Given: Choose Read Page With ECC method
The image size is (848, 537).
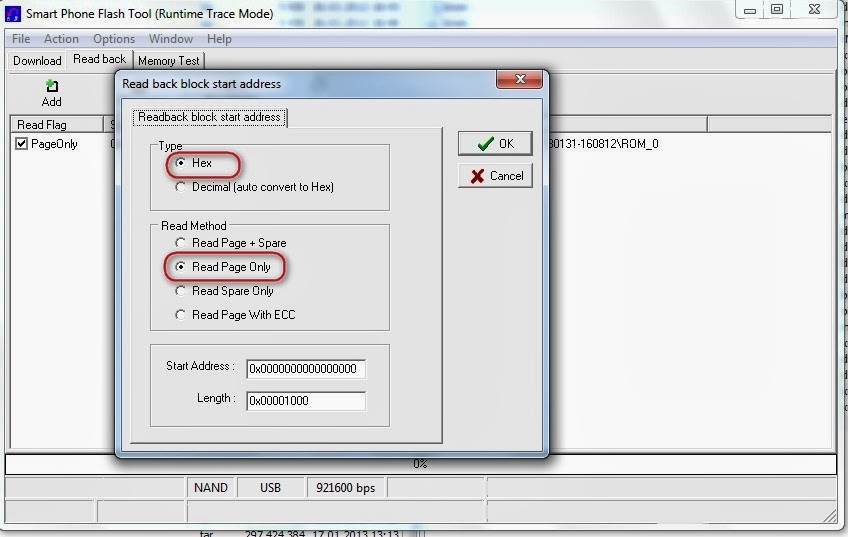Looking at the screenshot, I should pyautogui.click(x=181, y=315).
